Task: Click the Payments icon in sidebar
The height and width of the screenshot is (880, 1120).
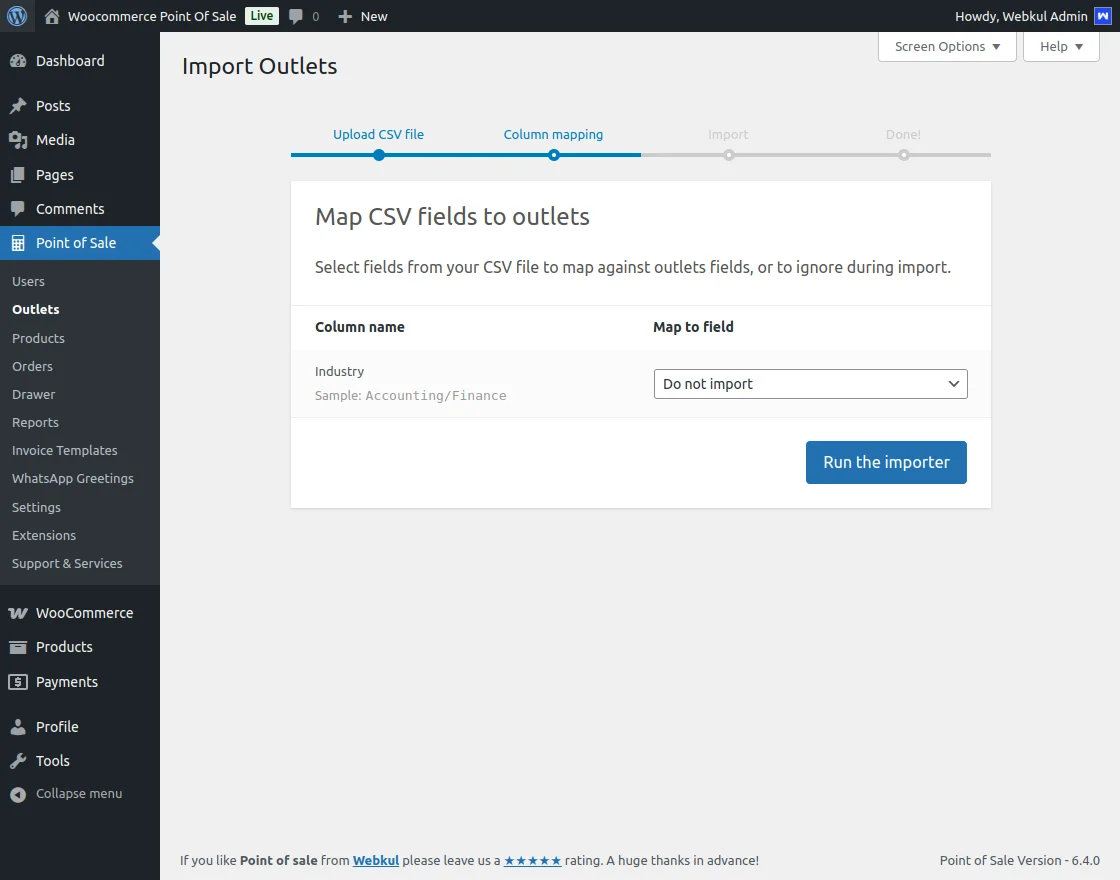Action: click(x=18, y=682)
